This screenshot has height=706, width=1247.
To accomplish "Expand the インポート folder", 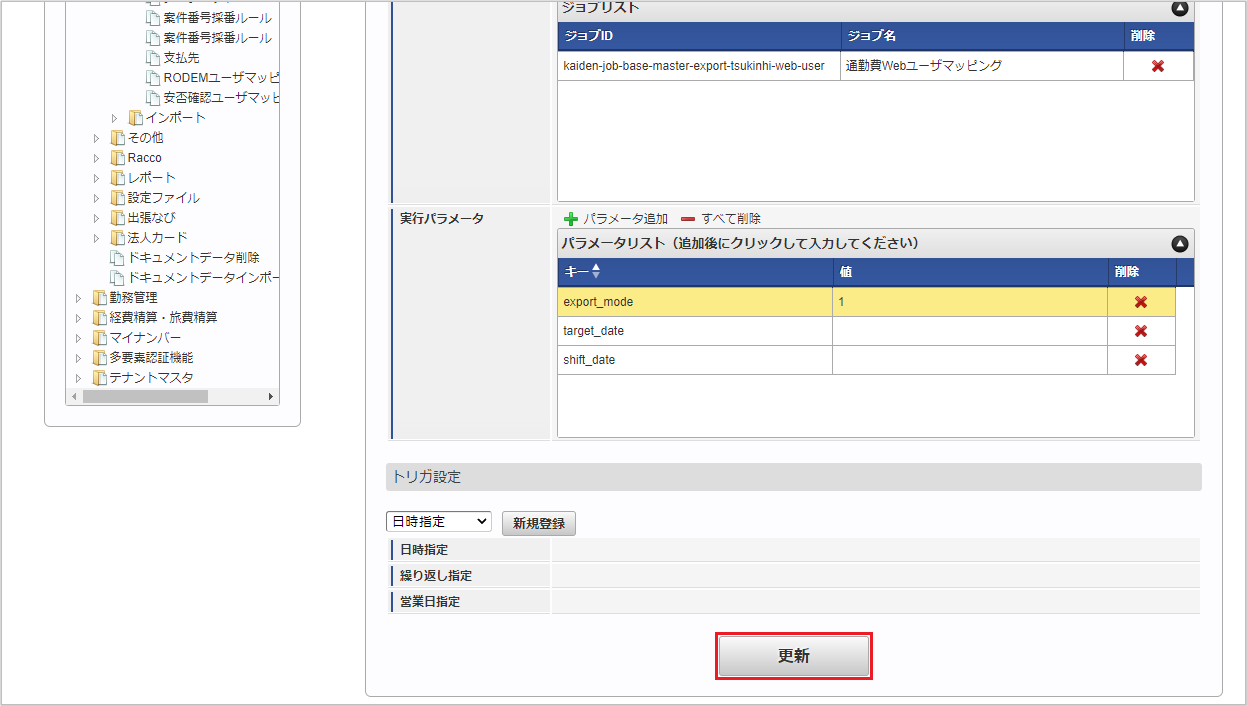I will click(x=115, y=118).
